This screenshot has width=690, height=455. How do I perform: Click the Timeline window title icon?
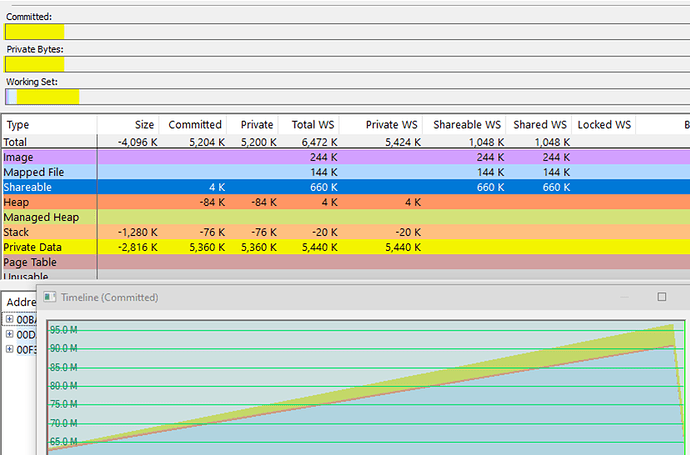coord(50,297)
